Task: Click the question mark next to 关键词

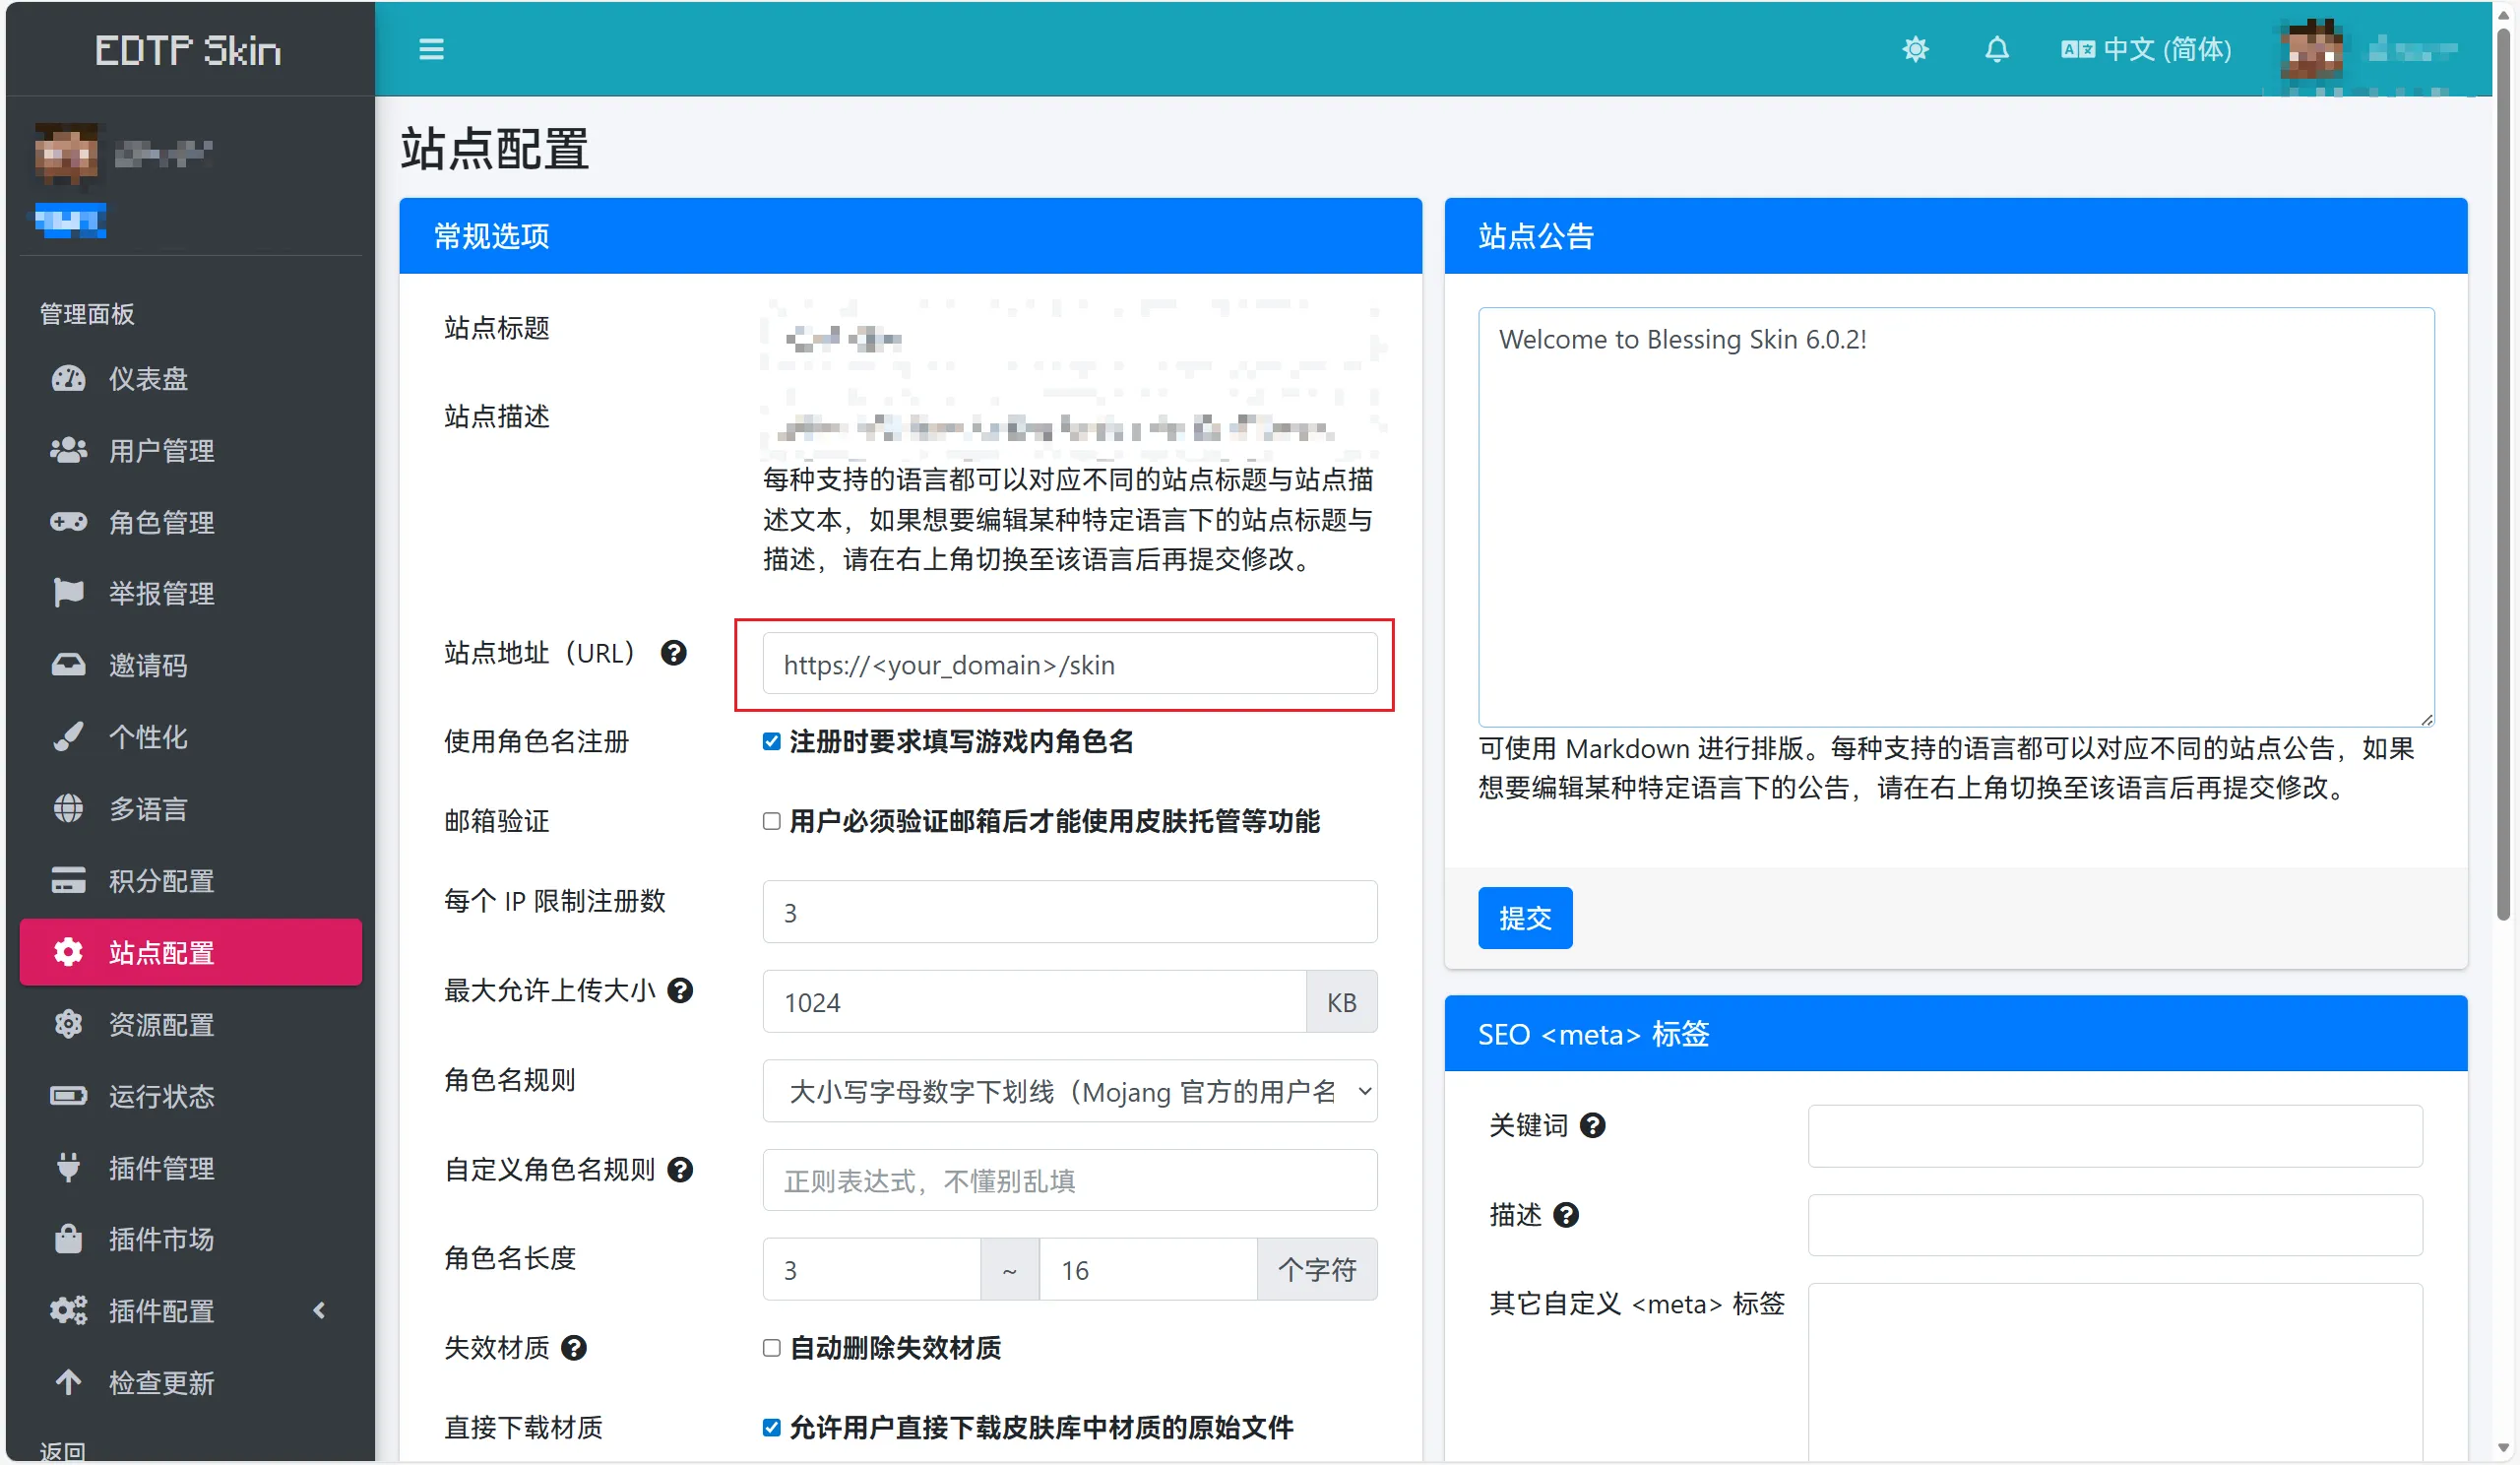Action: point(1591,1125)
